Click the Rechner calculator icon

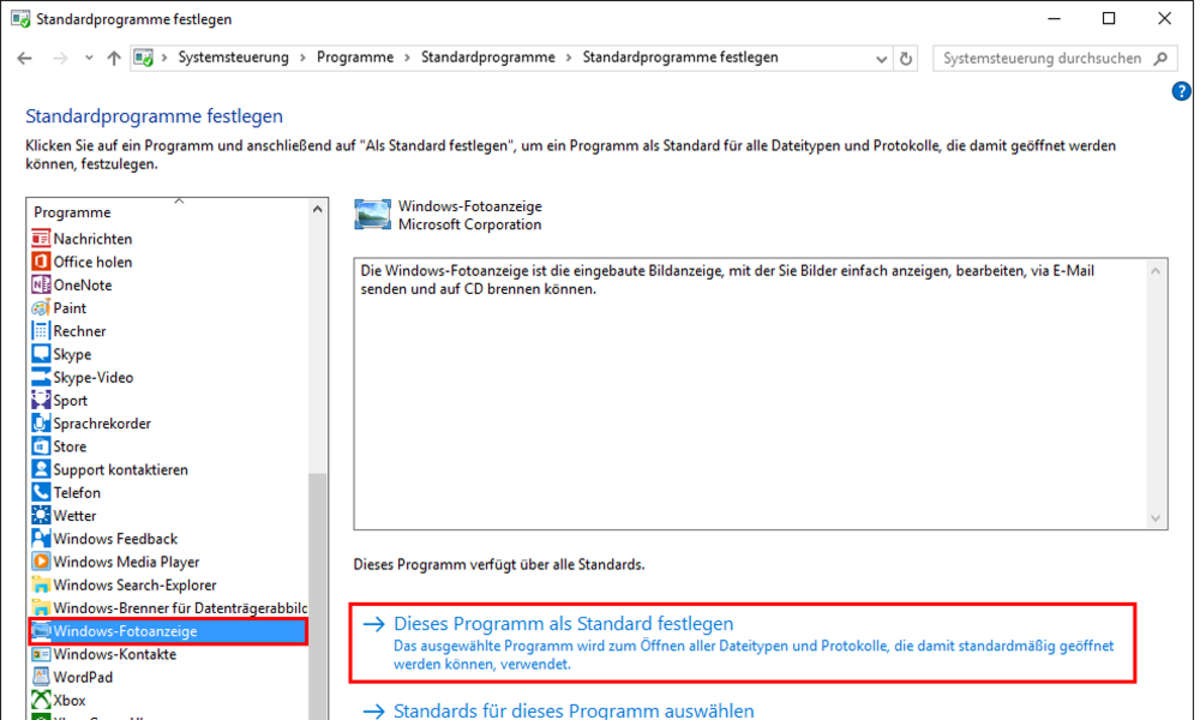41,331
